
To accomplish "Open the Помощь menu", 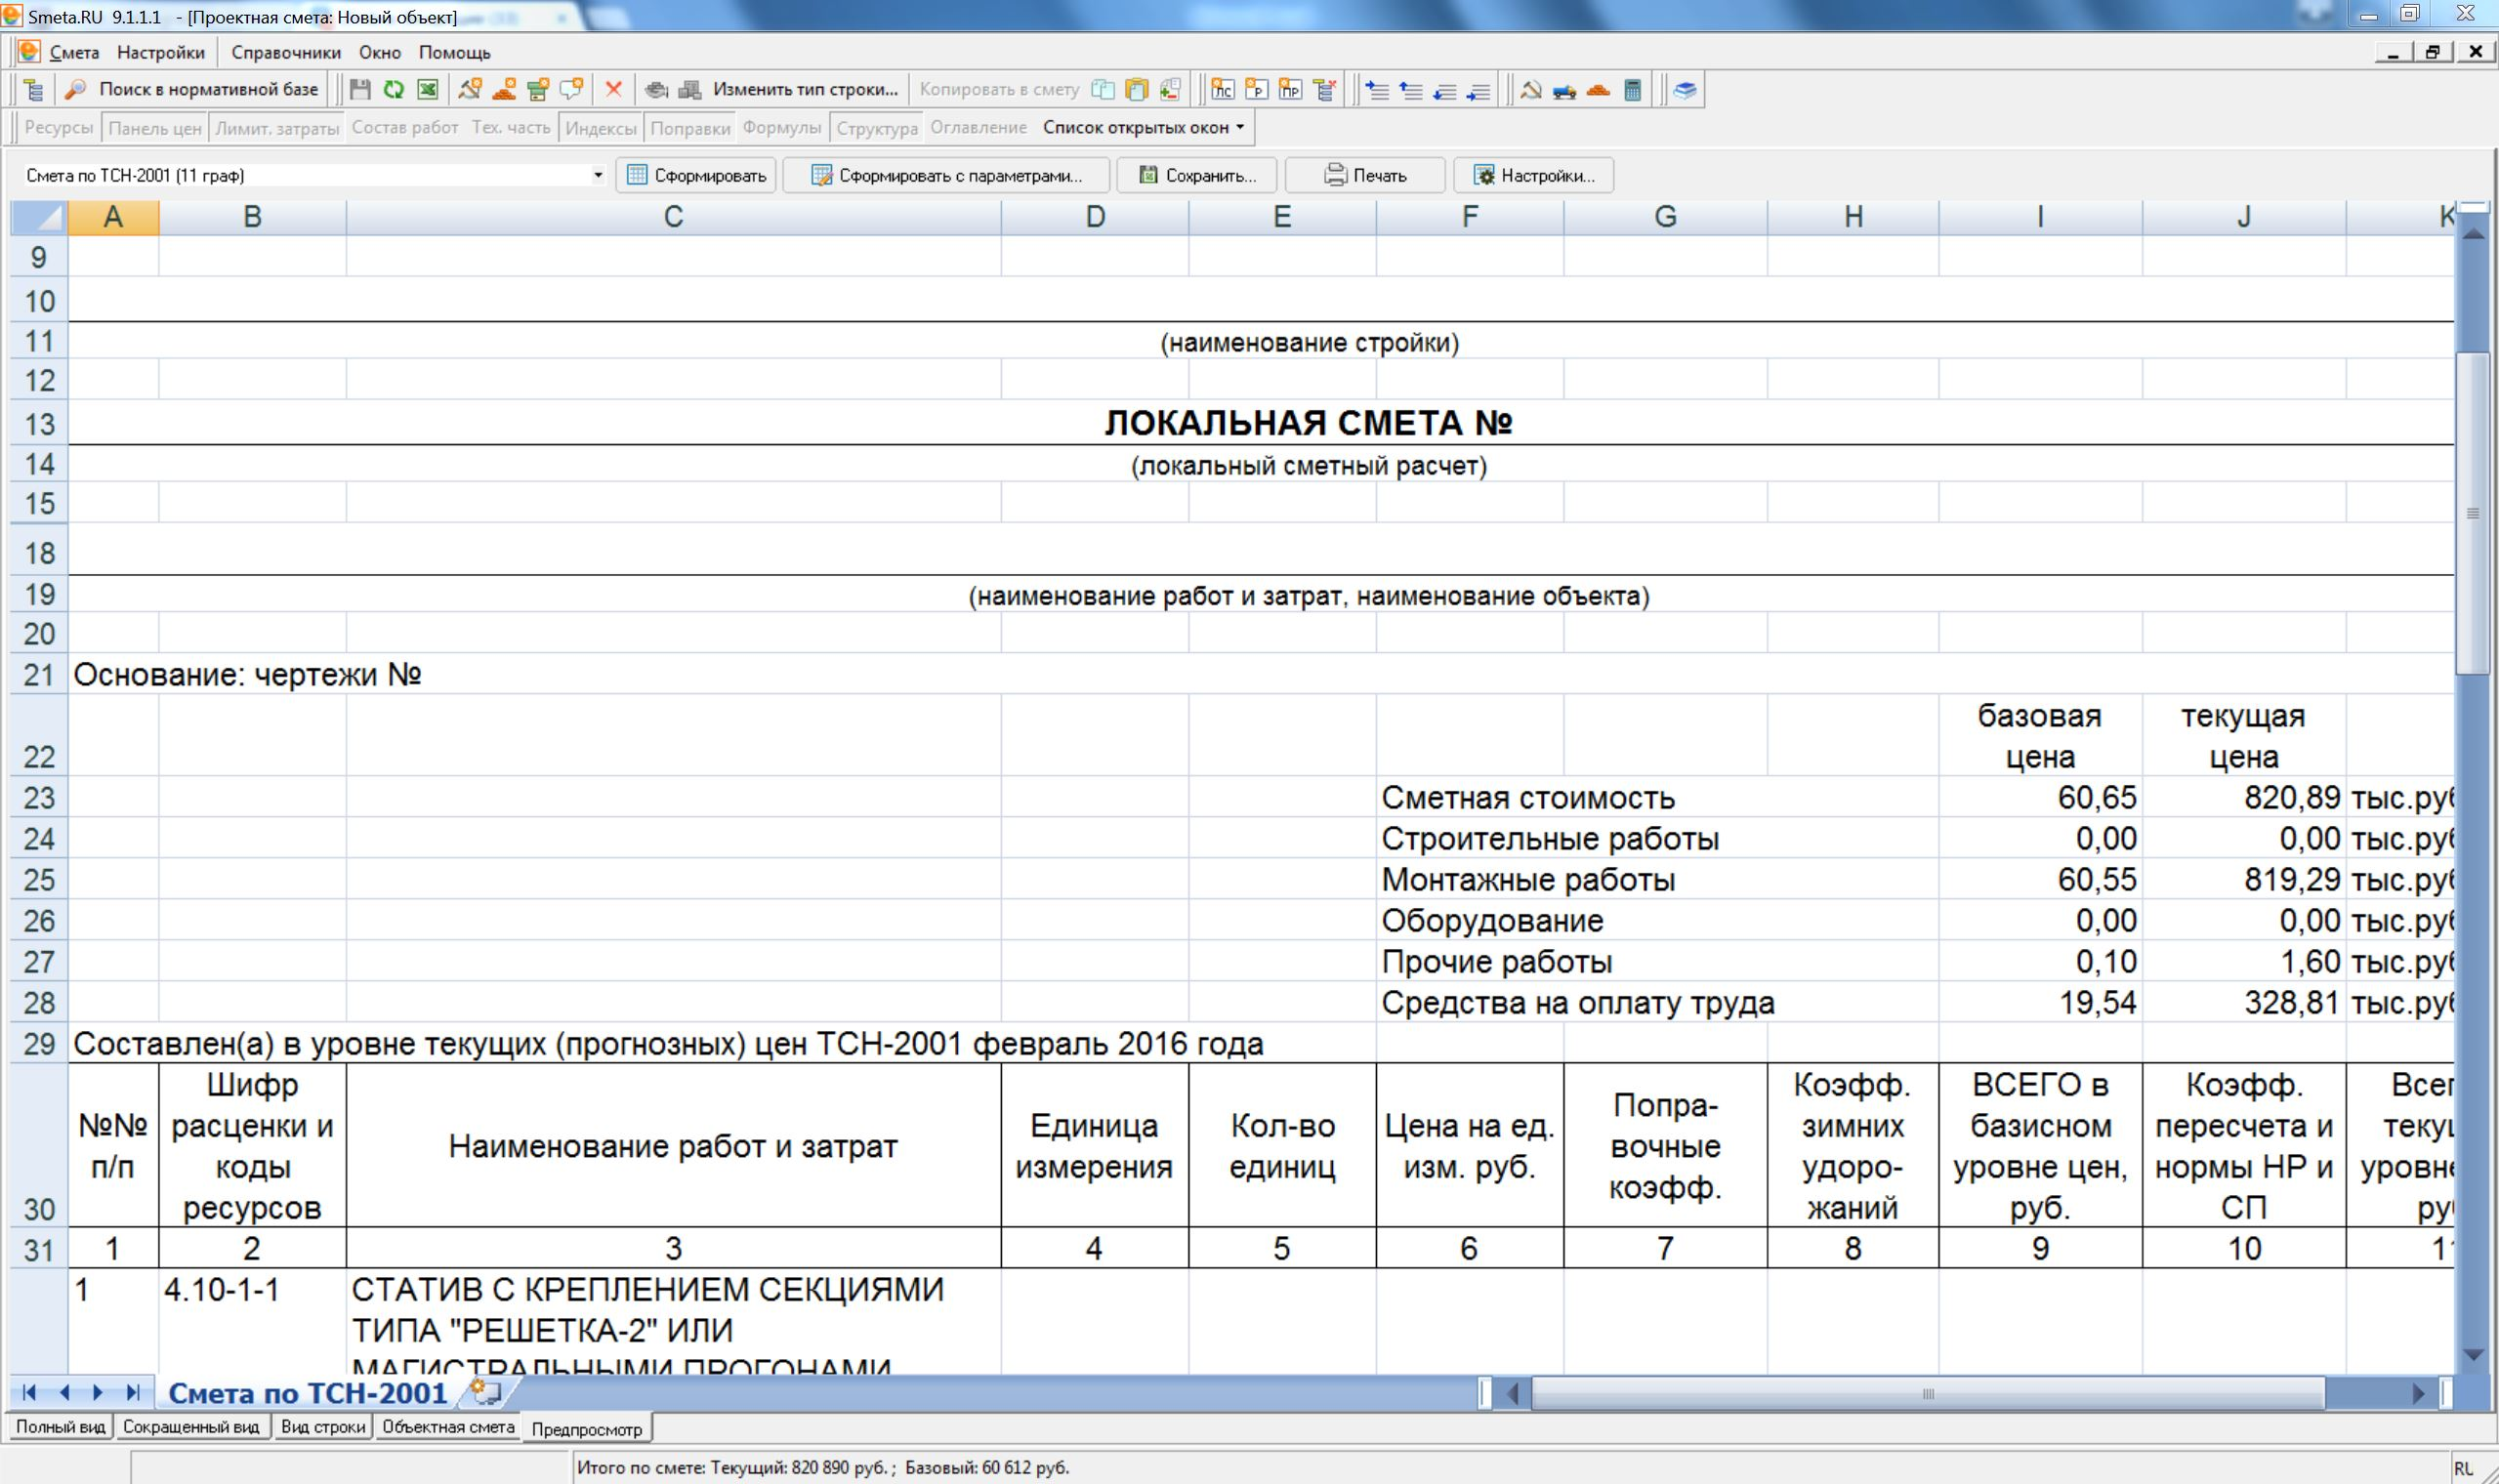I will pos(455,53).
